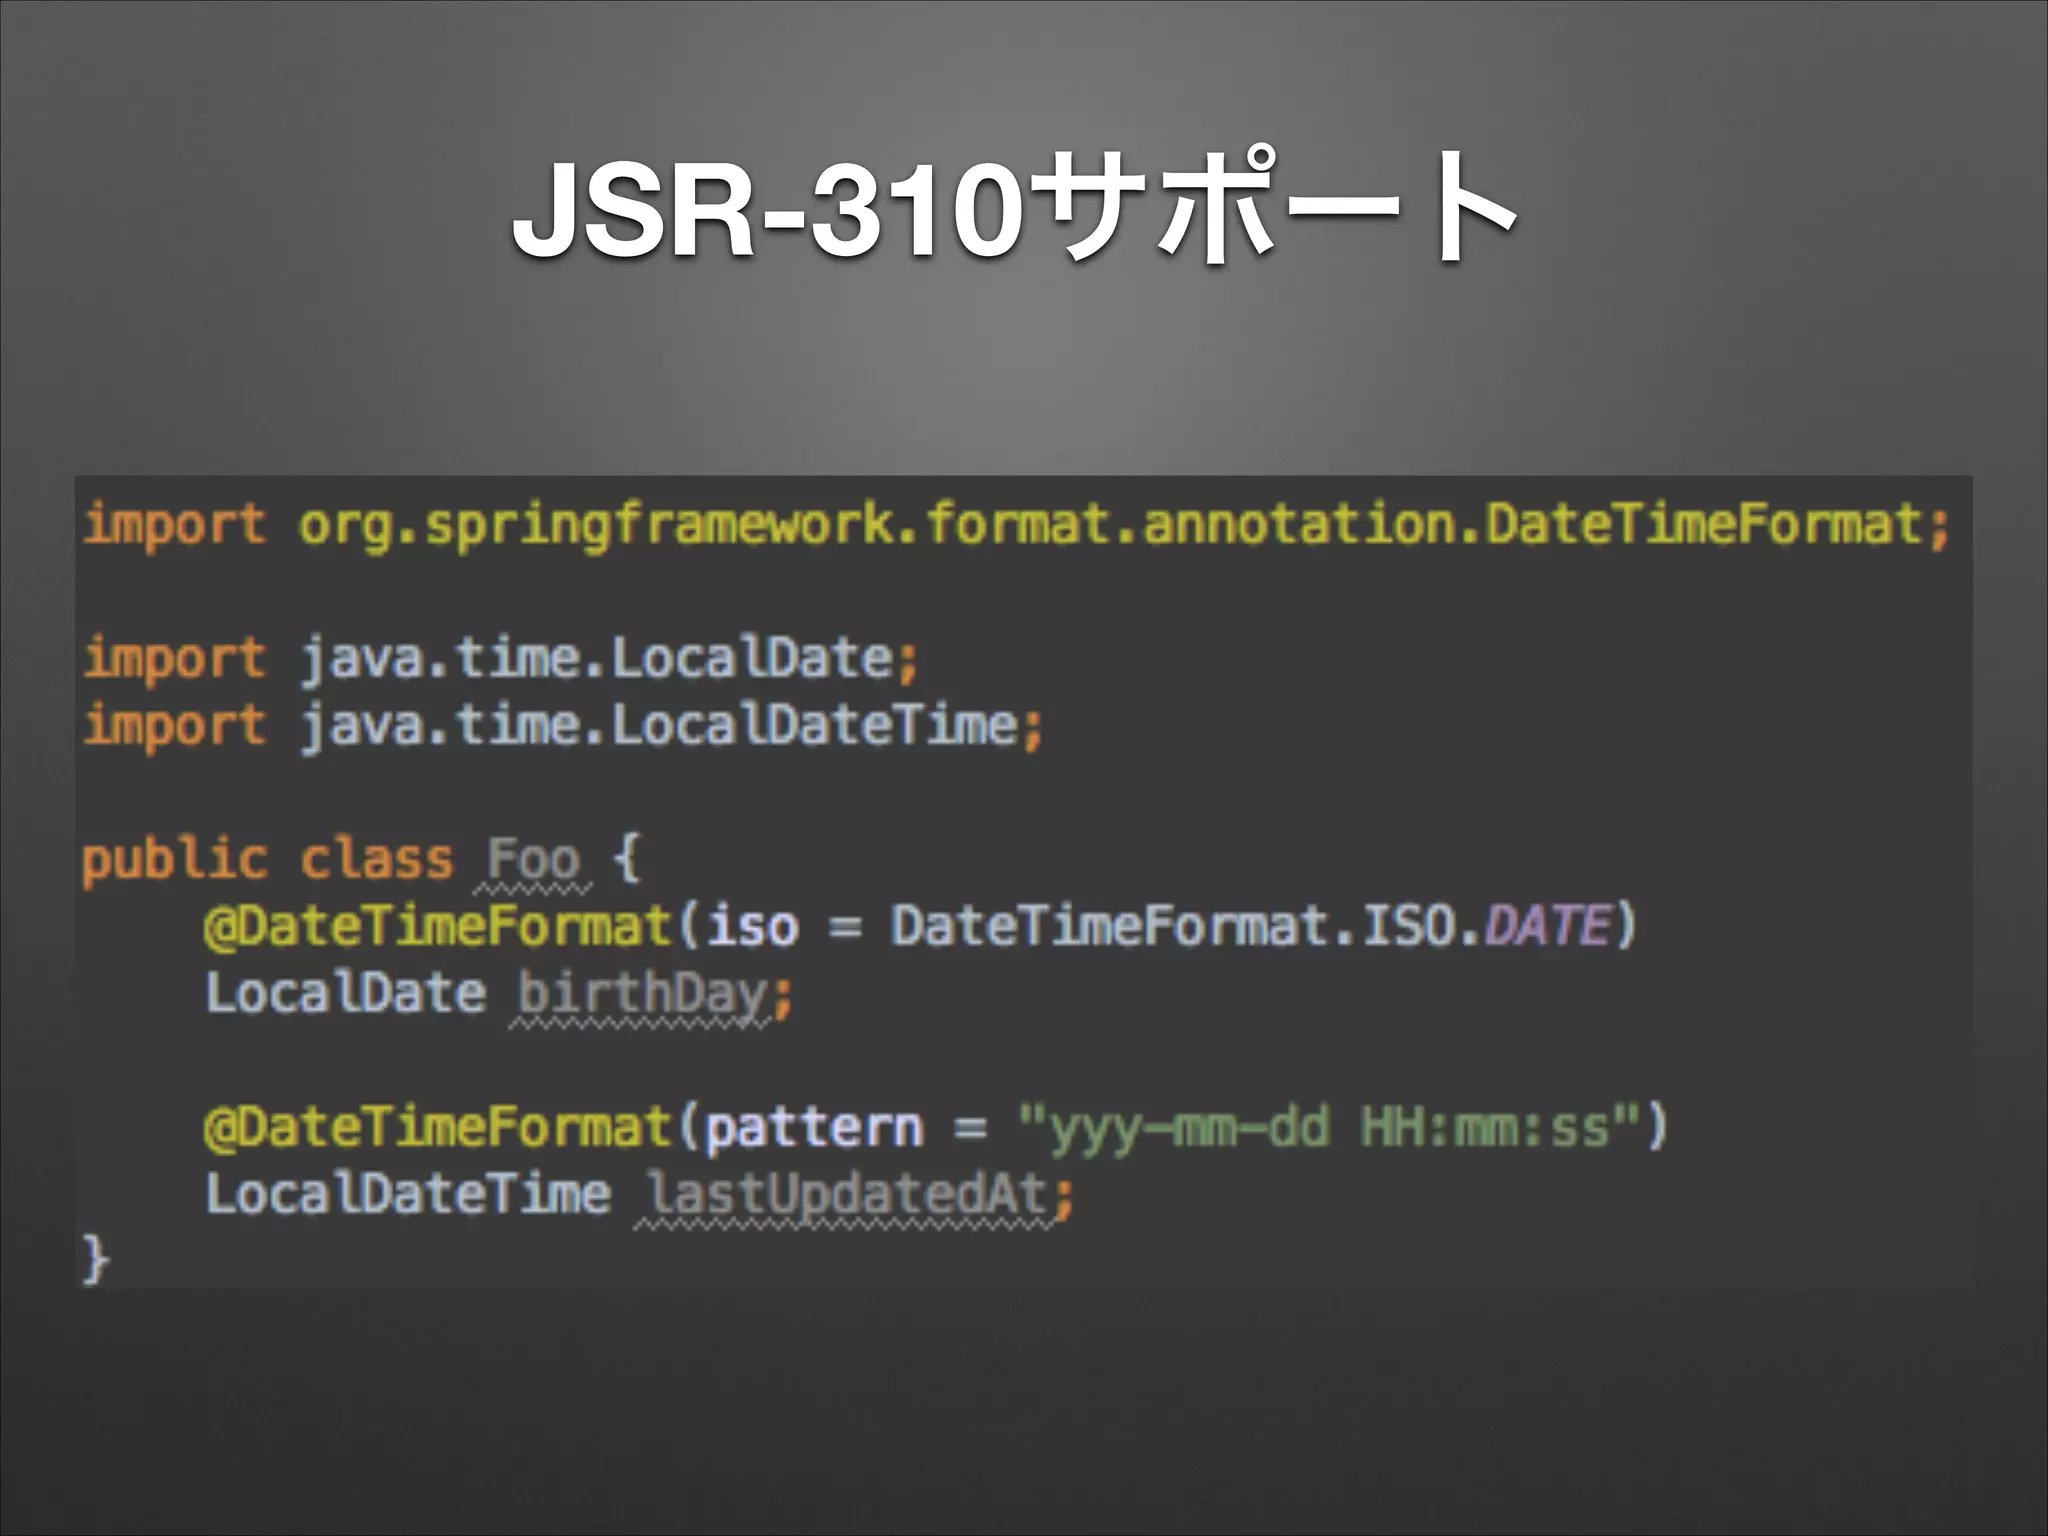Click the field name "lastUpdatedAt"
The height and width of the screenshot is (1536, 2048).
click(x=847, y=1195)
